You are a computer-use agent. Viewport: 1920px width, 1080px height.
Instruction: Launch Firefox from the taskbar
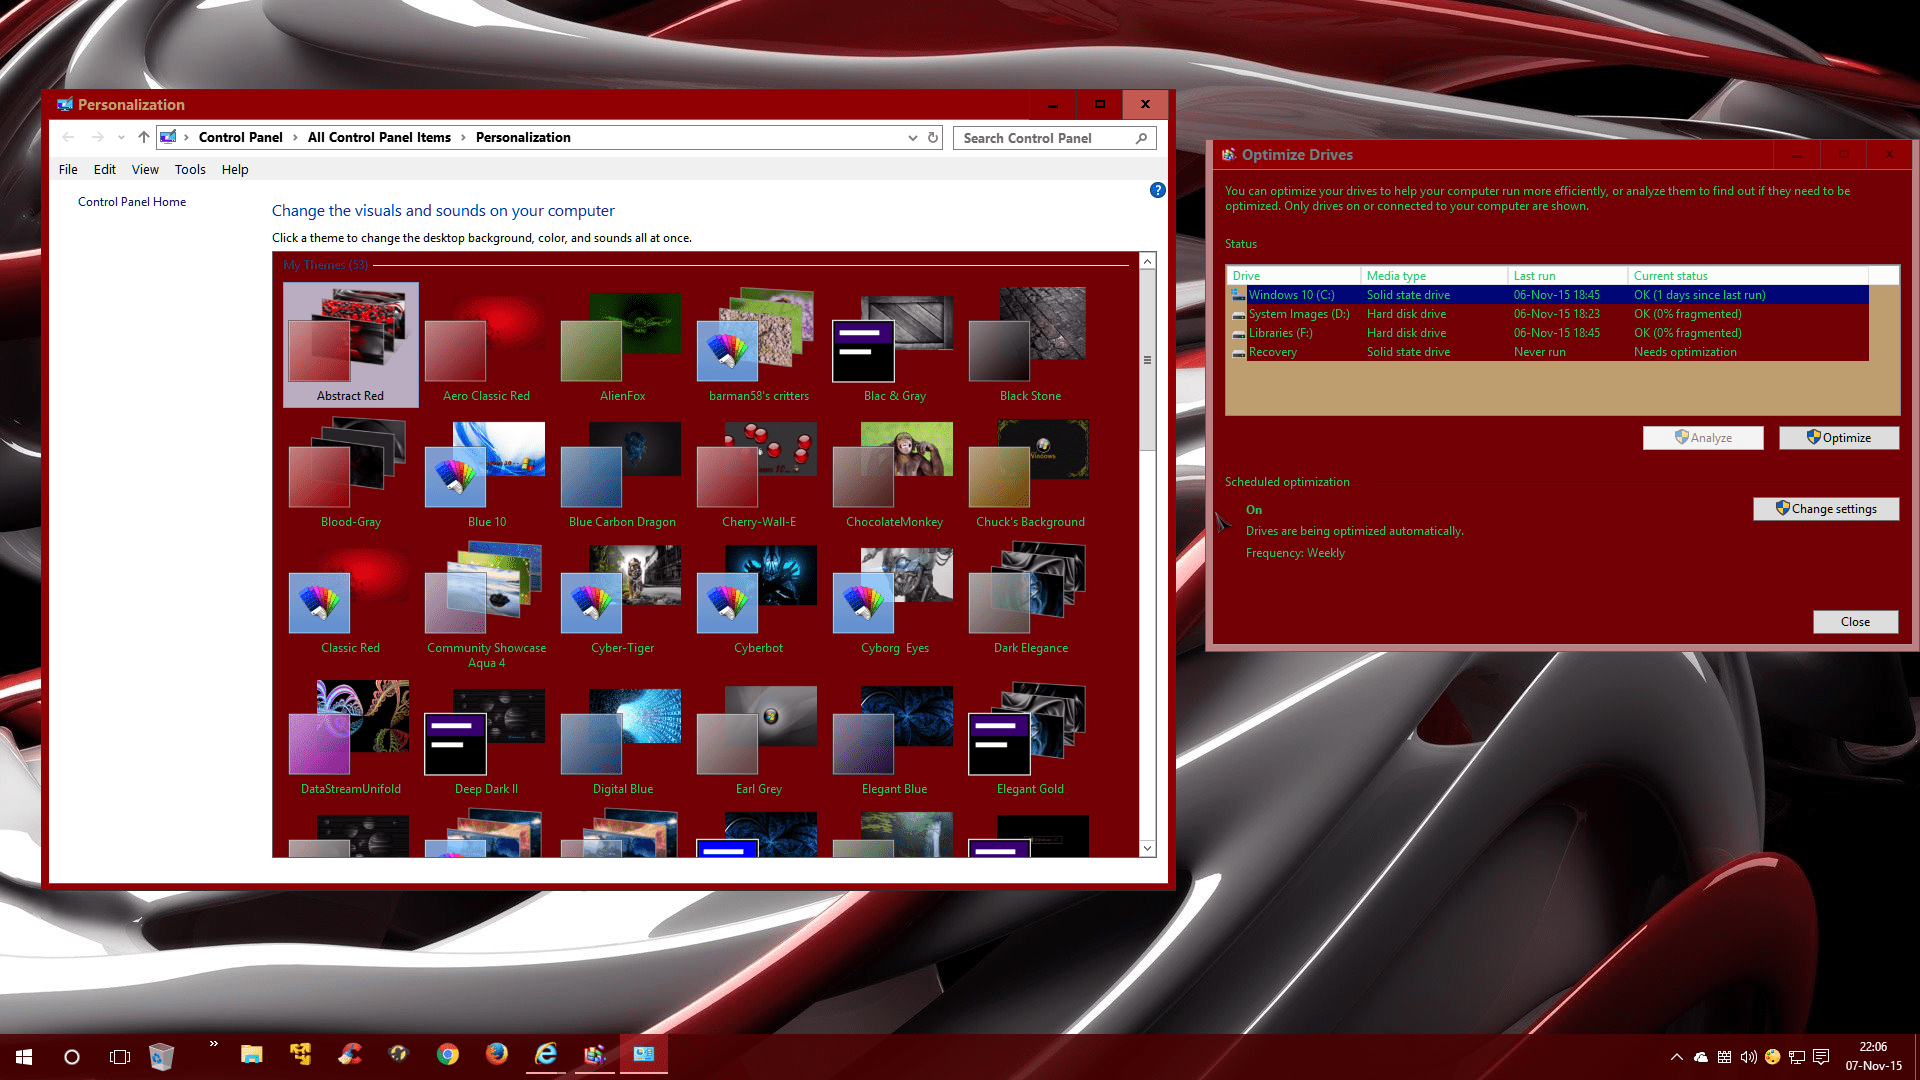click(497, 1055)
